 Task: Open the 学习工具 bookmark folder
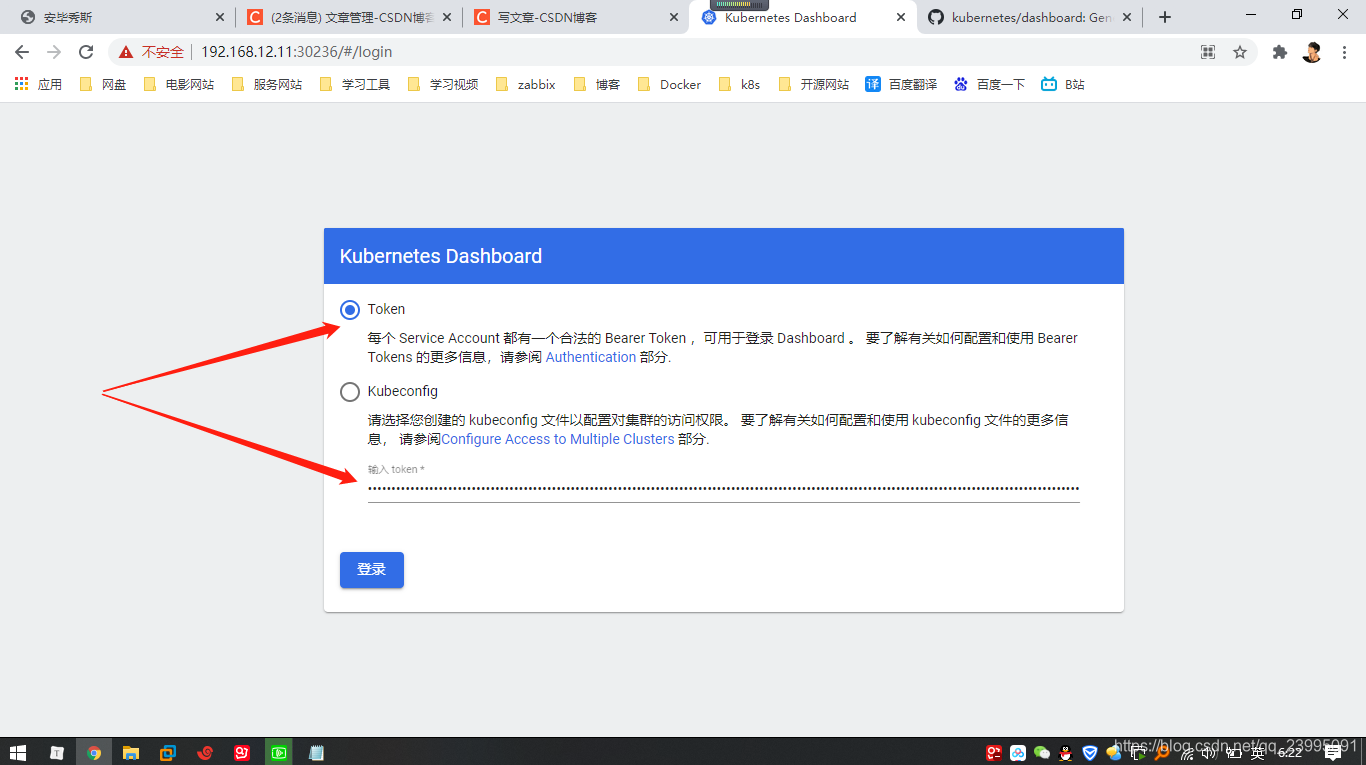tap(355, 84)
